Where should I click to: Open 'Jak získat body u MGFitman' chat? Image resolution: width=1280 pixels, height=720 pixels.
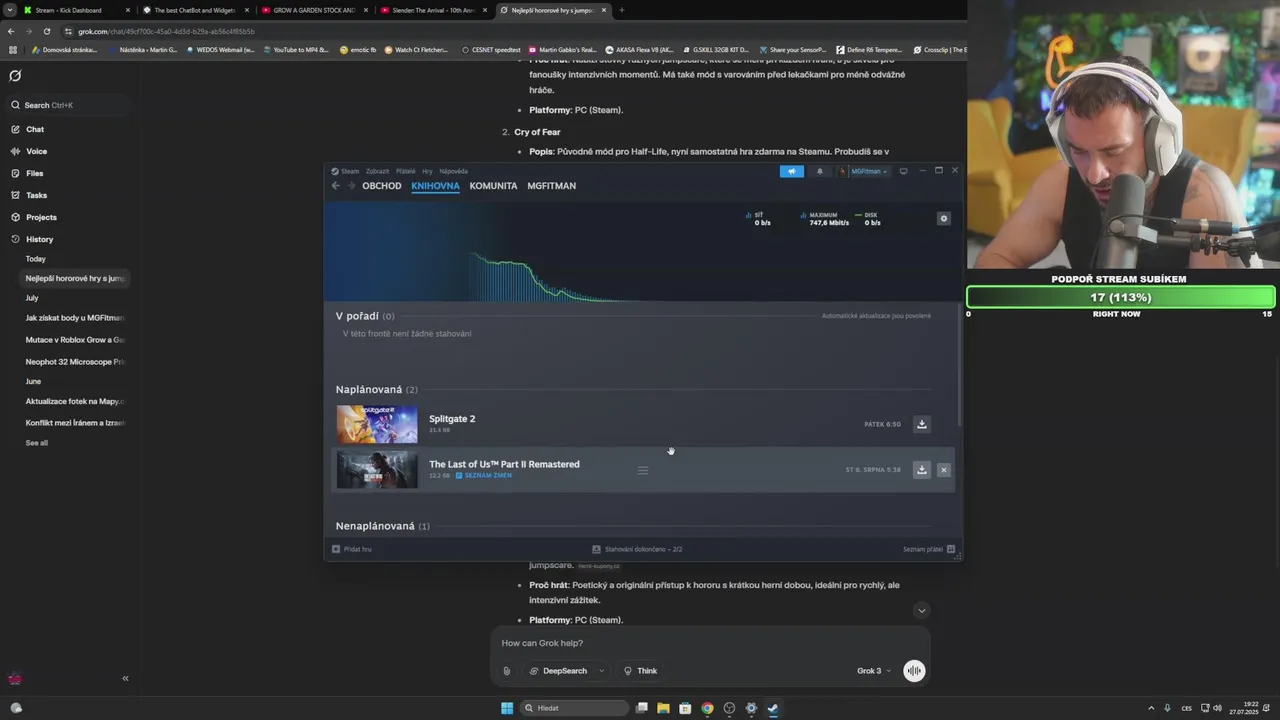pyautogui.click(x=75, y=318)
